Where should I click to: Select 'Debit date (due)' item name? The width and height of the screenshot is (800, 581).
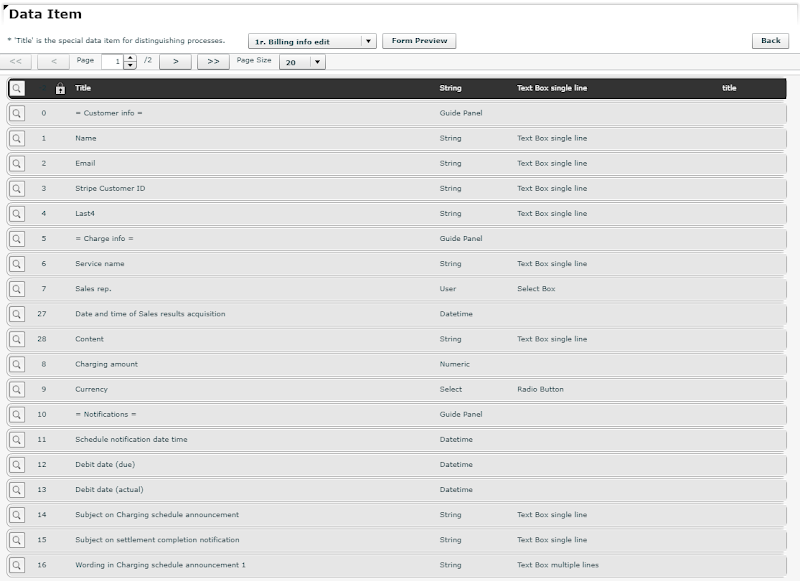click(x=105, y=465)
